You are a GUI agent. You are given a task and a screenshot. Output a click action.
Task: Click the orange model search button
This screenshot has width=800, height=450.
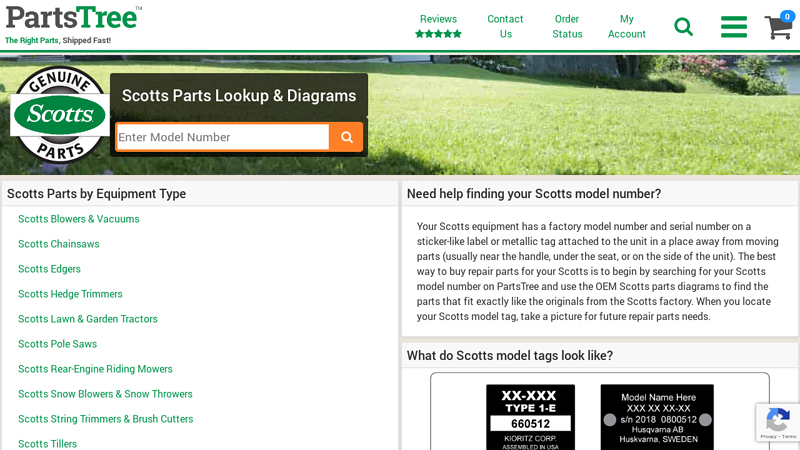point(346,137)
